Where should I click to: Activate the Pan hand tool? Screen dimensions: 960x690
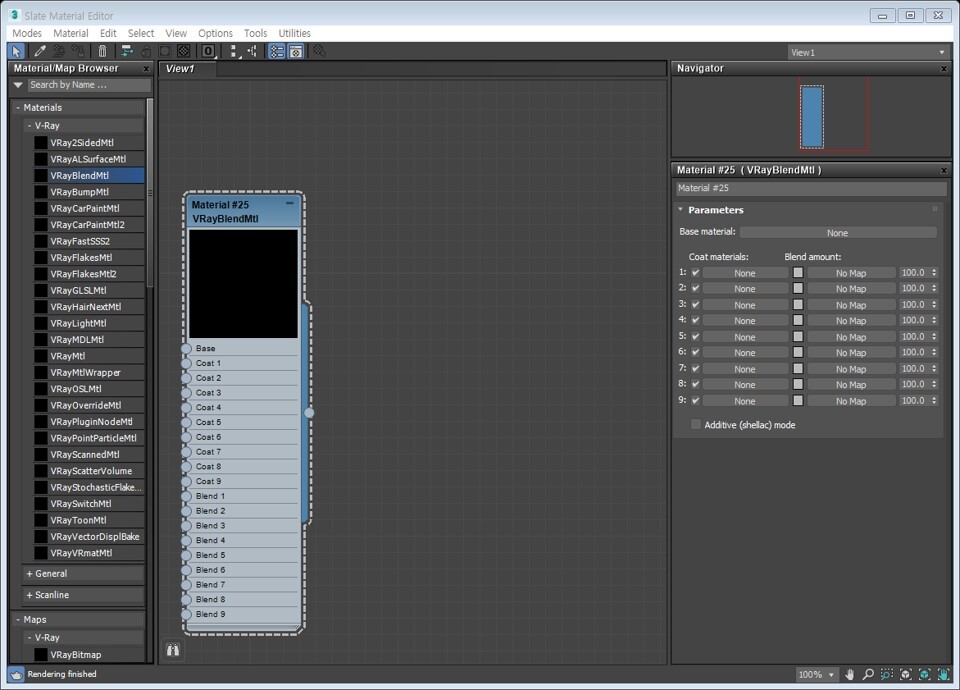click(850, 674)
